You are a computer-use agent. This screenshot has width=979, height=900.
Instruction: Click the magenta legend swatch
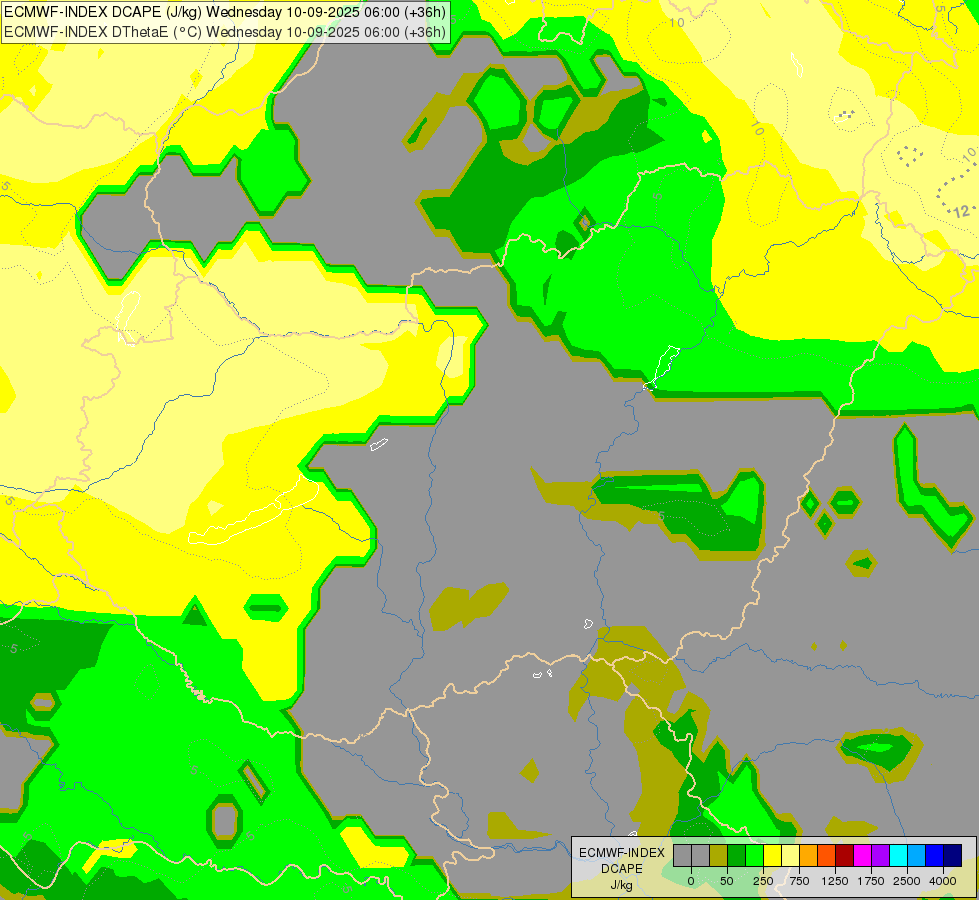pyautogui.click(x=862, y=855)
